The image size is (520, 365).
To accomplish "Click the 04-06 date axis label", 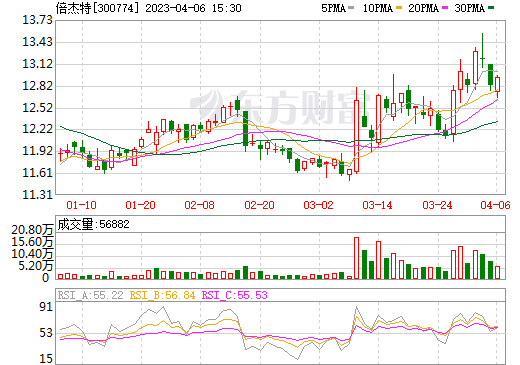I will [x=495, y=205].
